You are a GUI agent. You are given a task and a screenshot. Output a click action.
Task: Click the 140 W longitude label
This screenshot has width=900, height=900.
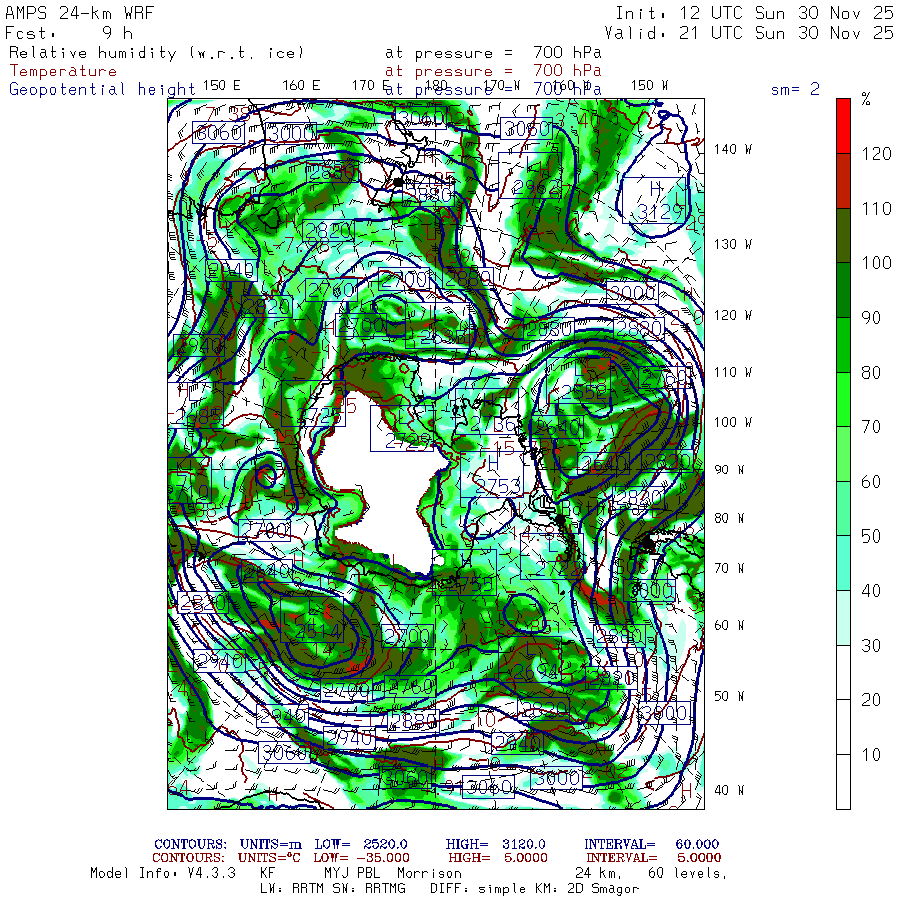point(733,149)
